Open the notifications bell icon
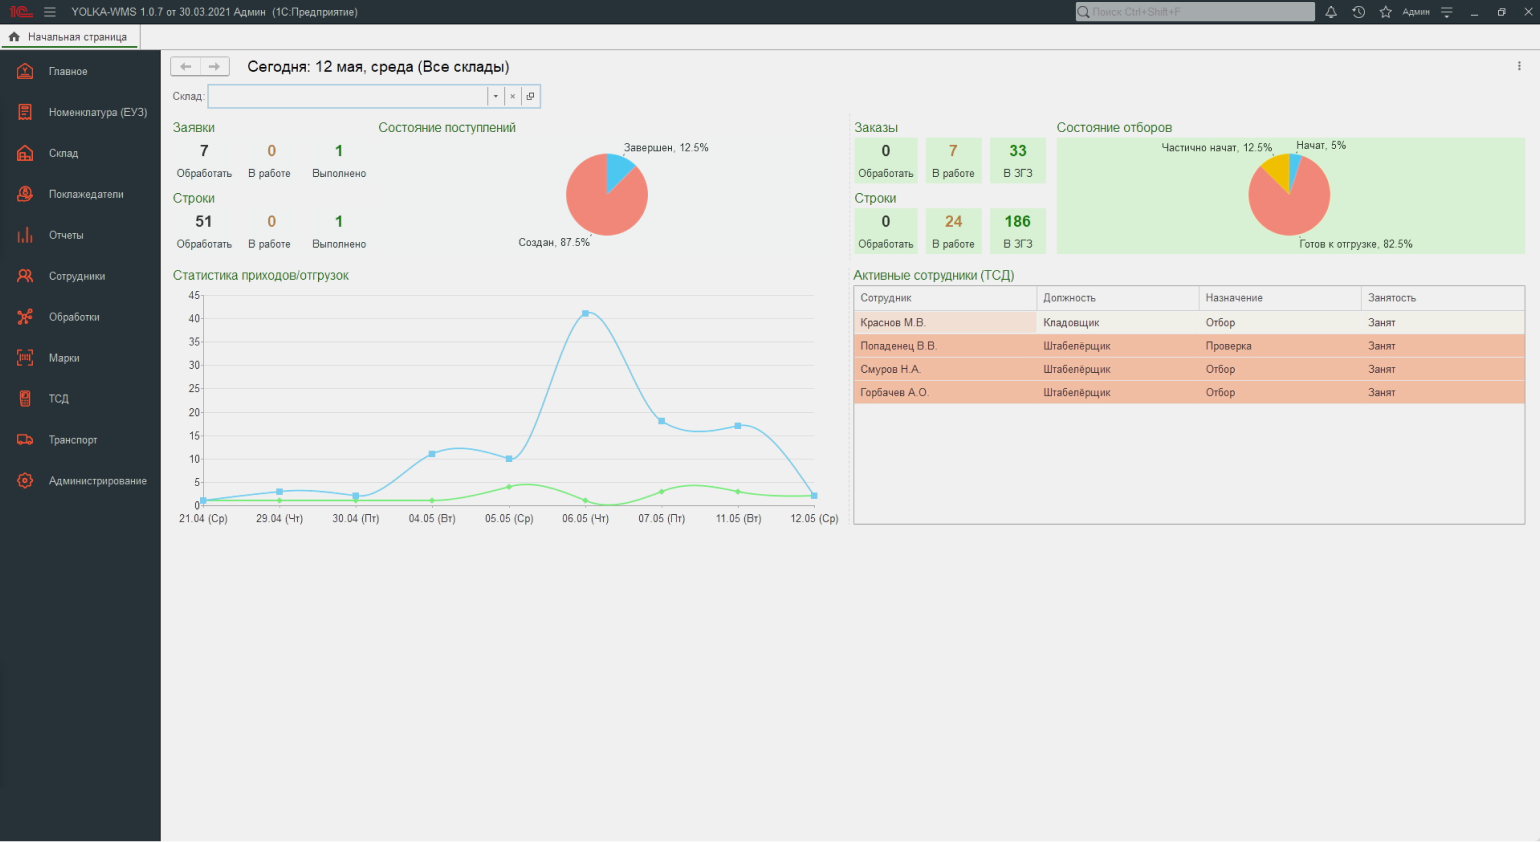This screenshot has width=1540, height=842. click(1331, 12)
